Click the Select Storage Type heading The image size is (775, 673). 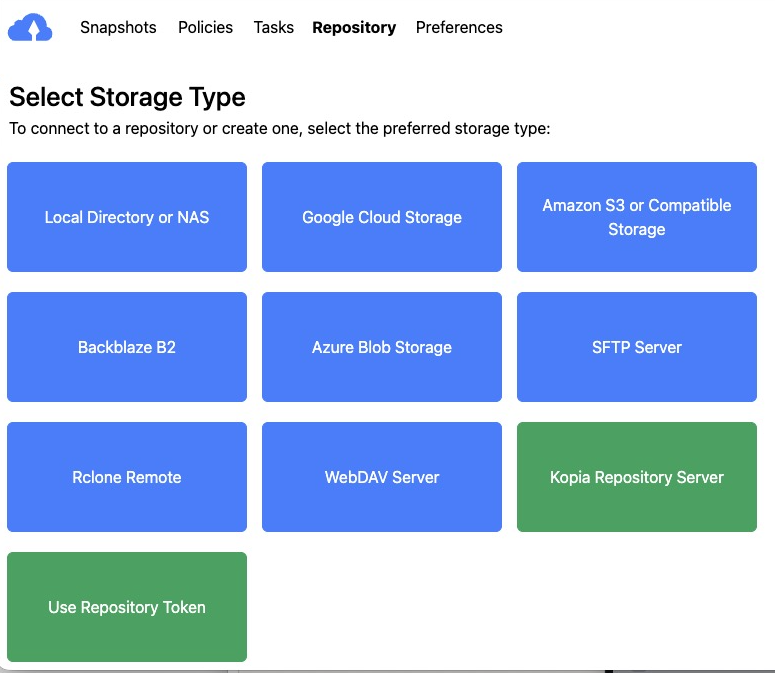coord(128,97)
